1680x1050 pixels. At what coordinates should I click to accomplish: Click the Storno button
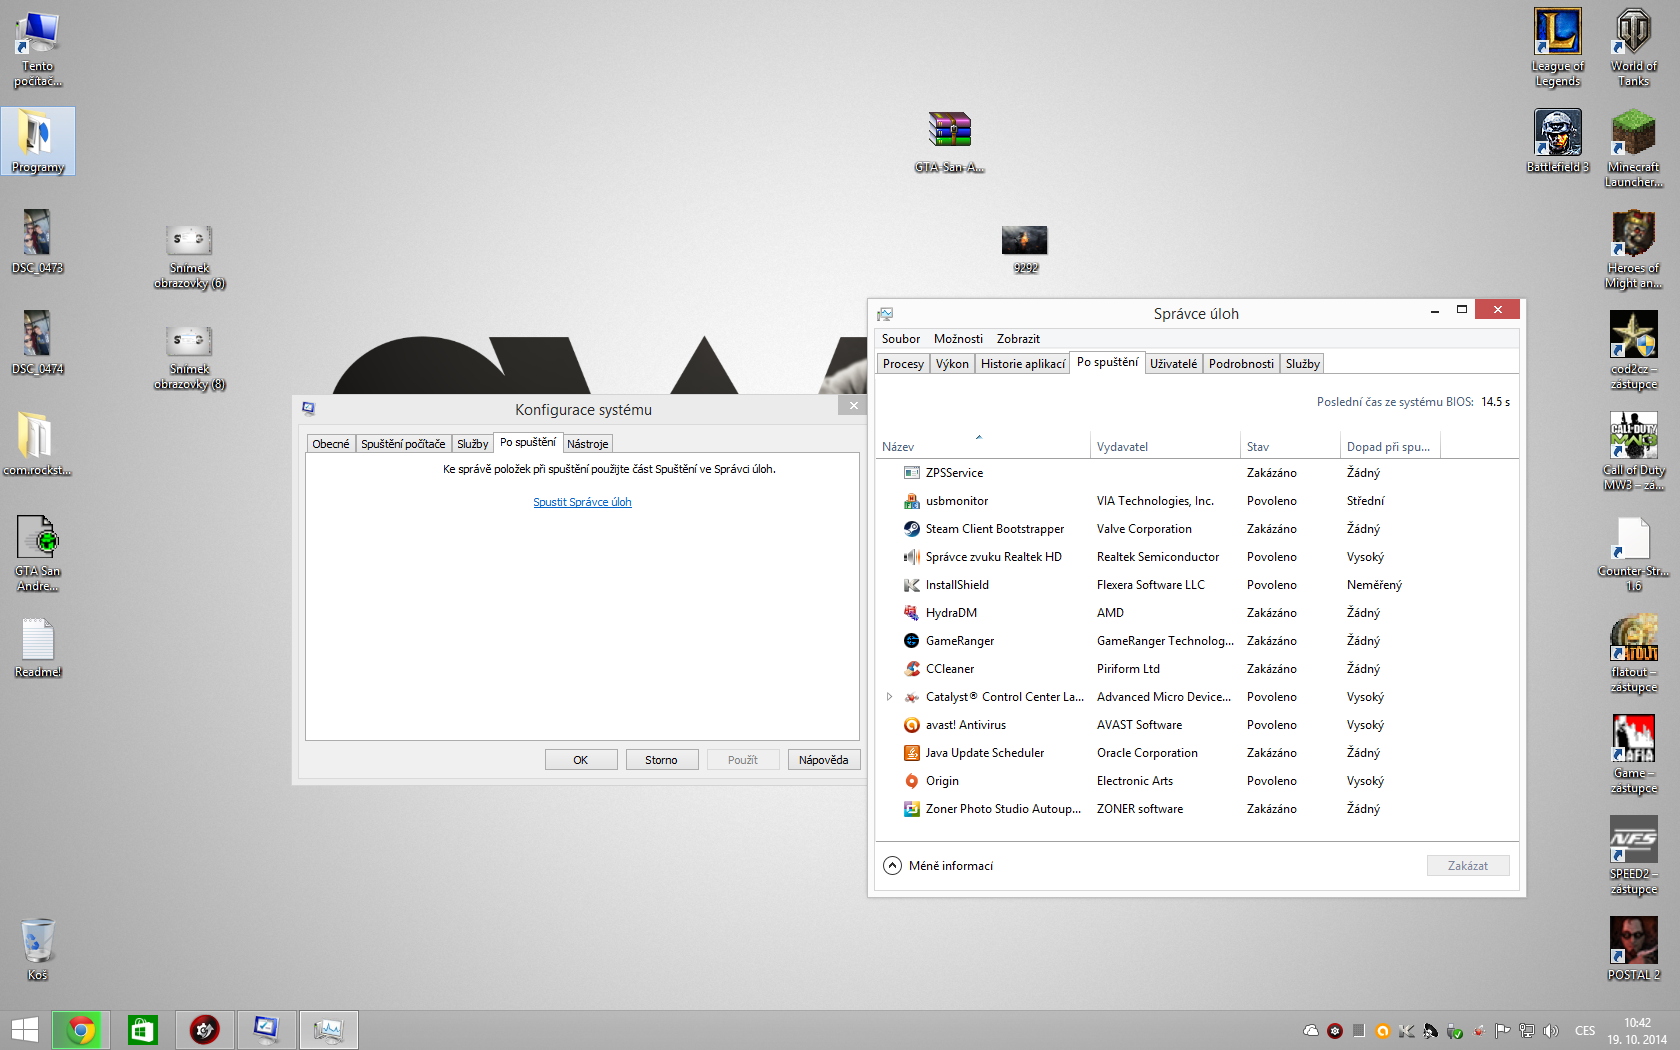pos(662,760)
